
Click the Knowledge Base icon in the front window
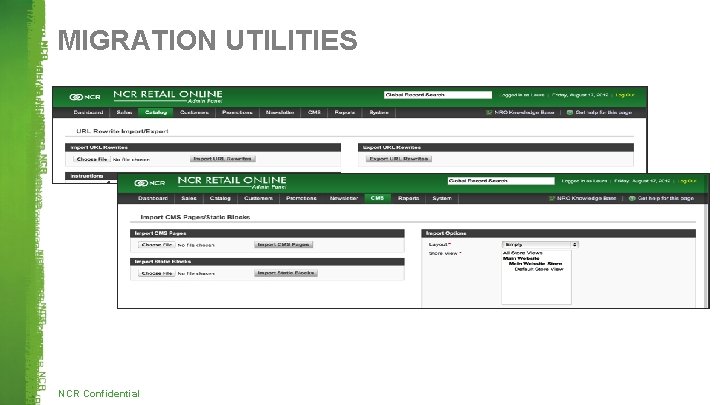(x=552, y=198)
